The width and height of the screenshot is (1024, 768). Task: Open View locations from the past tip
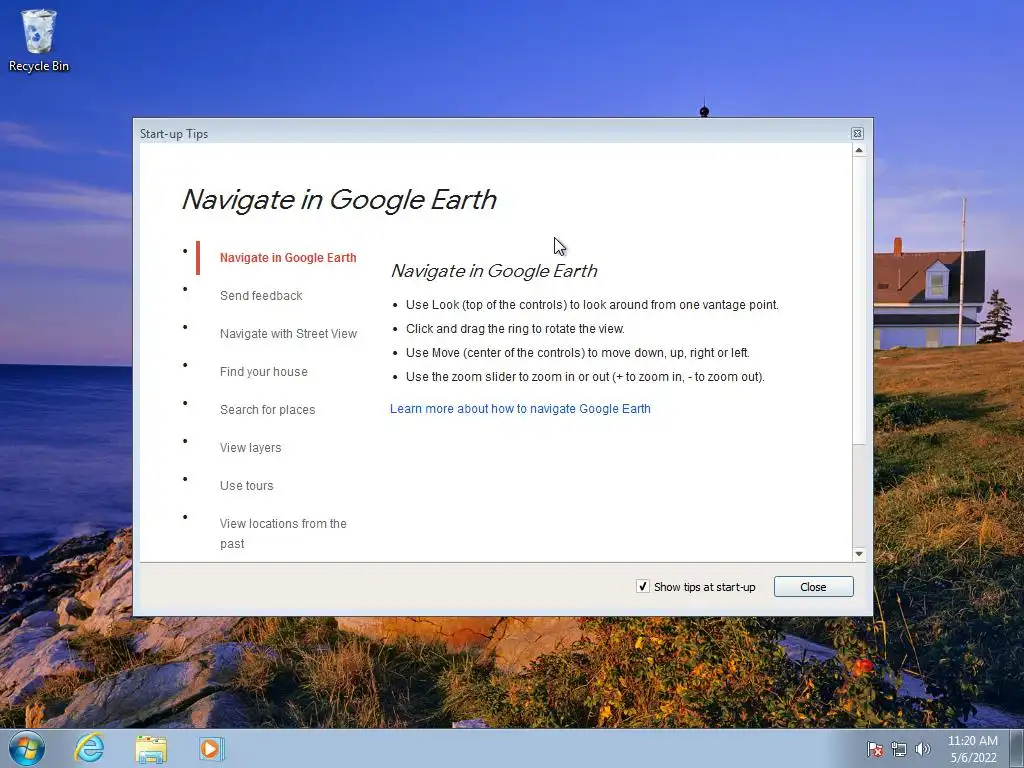(283, 534)
